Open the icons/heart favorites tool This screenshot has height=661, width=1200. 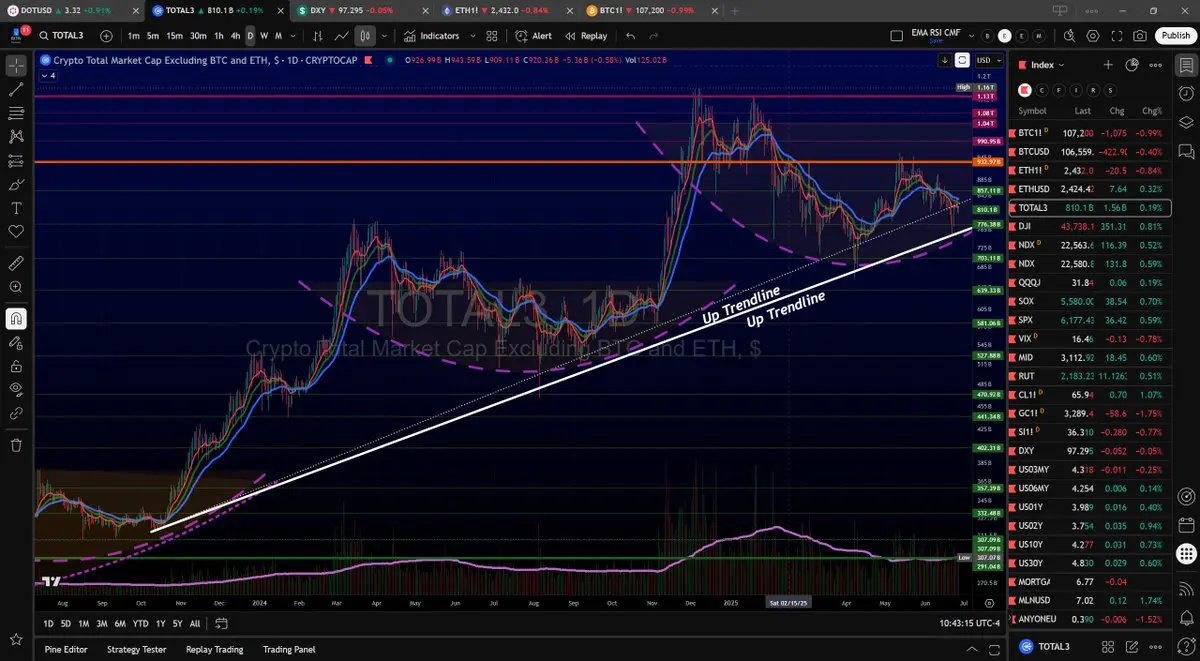16,232
